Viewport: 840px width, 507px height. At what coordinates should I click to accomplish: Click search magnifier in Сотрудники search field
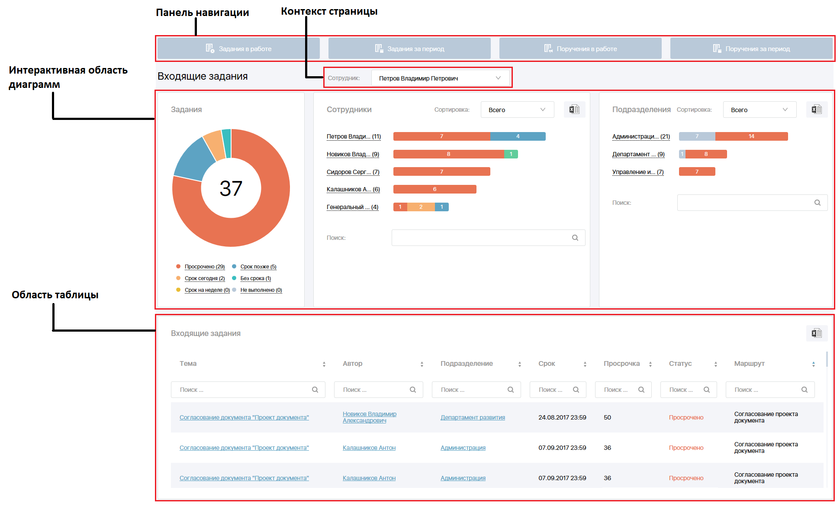(x=575, y=238)
